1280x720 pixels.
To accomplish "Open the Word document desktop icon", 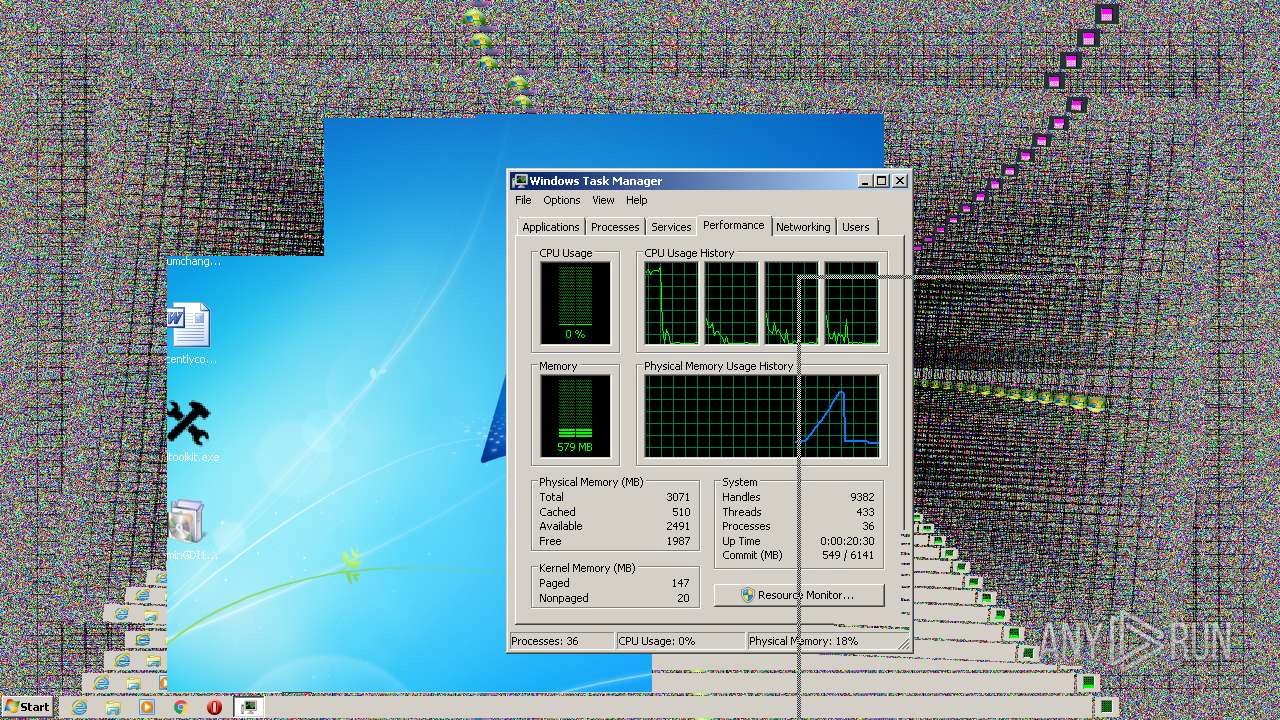I will 188,326.
